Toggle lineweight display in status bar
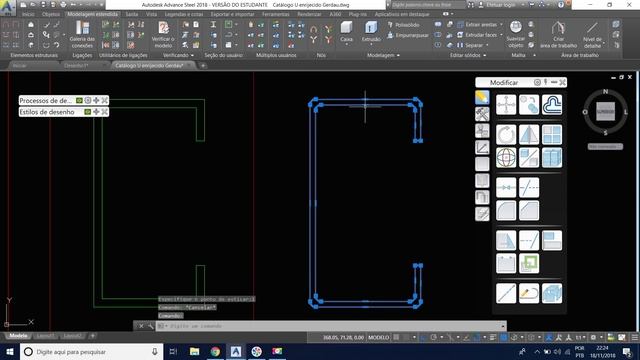Viewport: 640px width, 360px height. (x=493, y=337)
